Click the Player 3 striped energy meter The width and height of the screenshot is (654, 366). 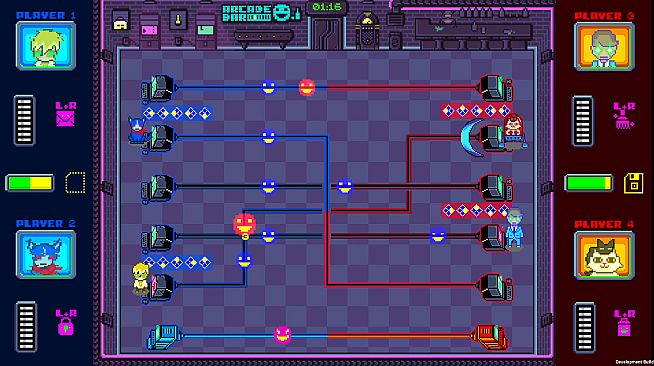pos(582,121)
